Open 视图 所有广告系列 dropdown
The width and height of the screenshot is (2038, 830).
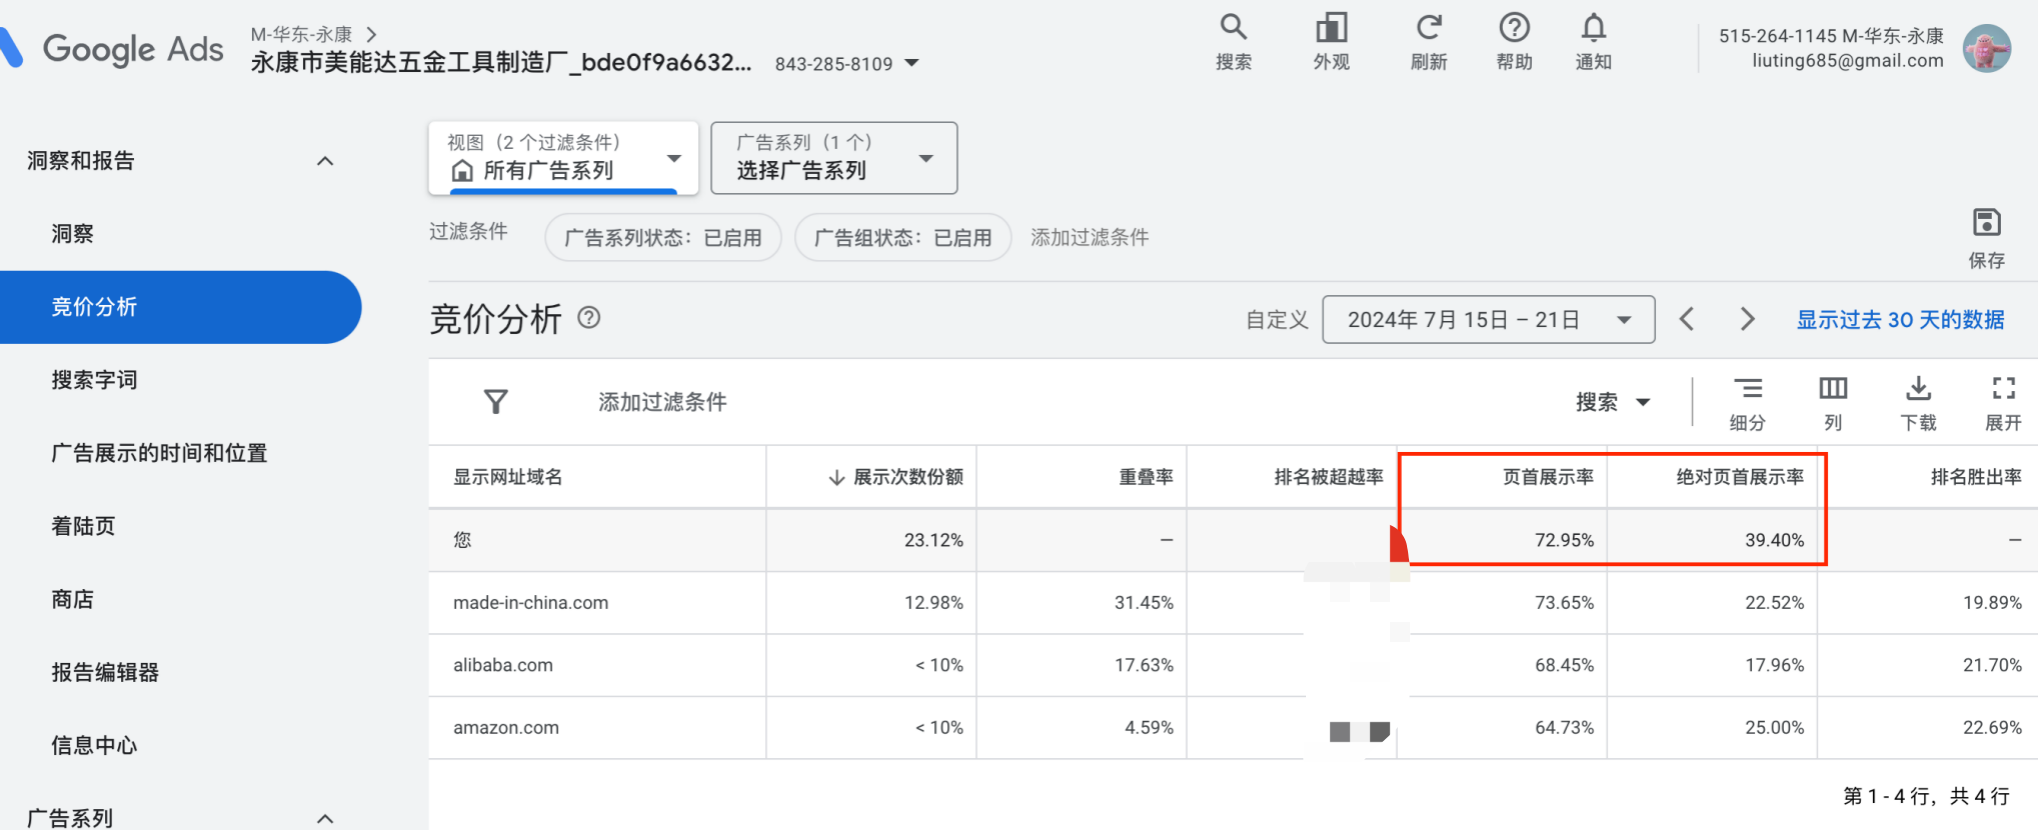(x=564, y=158)
